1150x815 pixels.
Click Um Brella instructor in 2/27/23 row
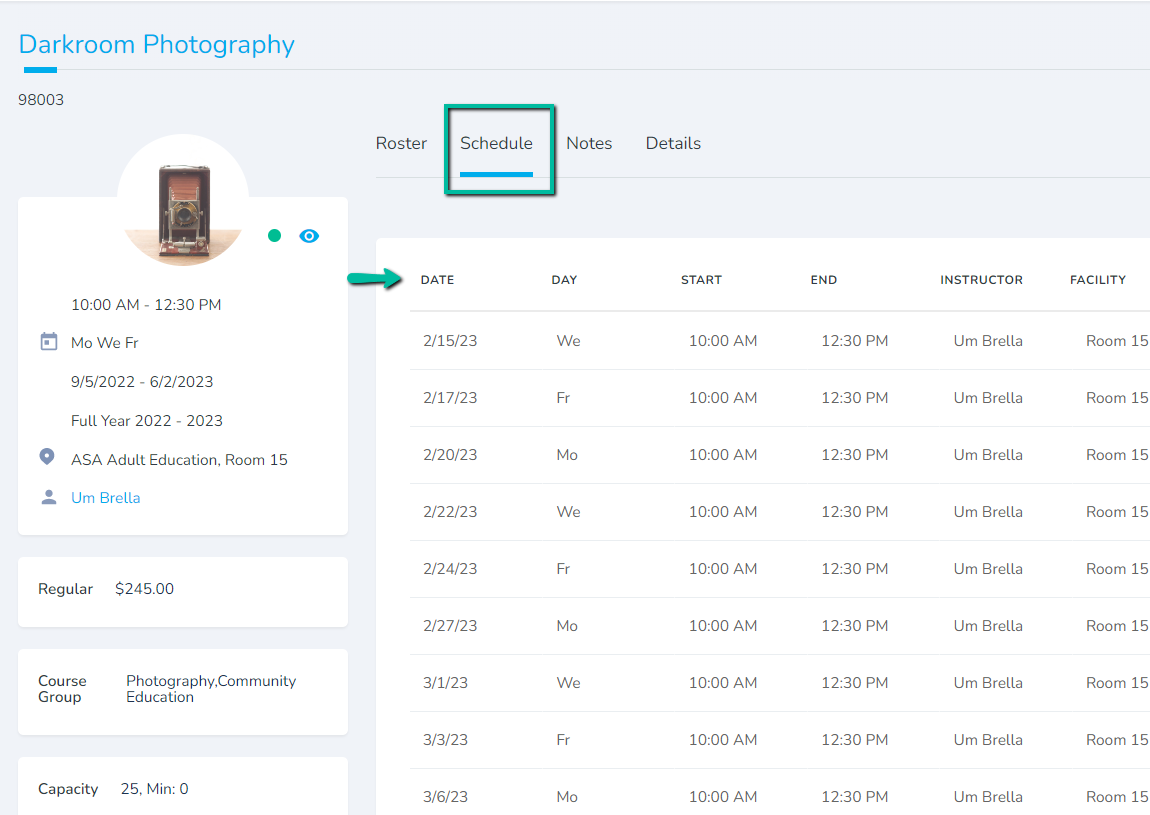(x=988, y=626)
